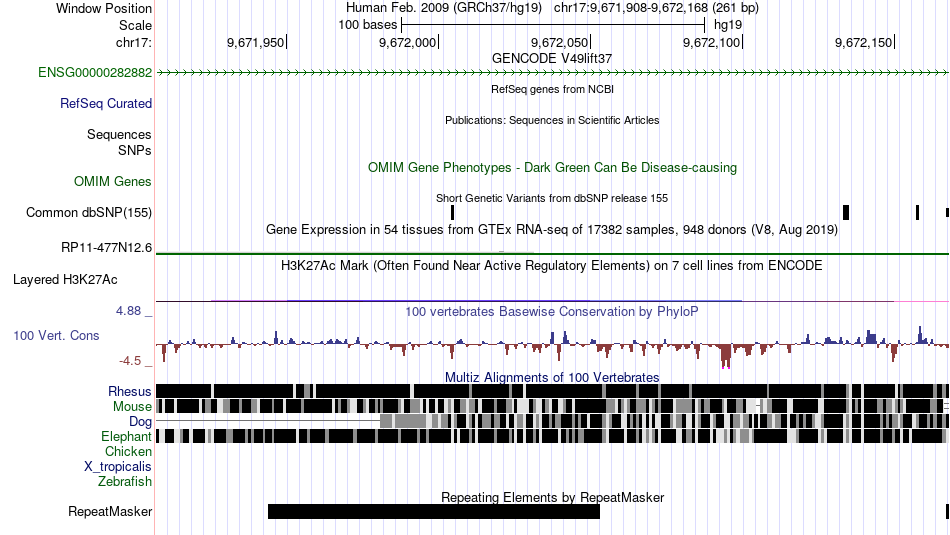Click the Zebrafish species label
Image resolution: width=950 pixels, height=535 pixels.
(125, 482)
